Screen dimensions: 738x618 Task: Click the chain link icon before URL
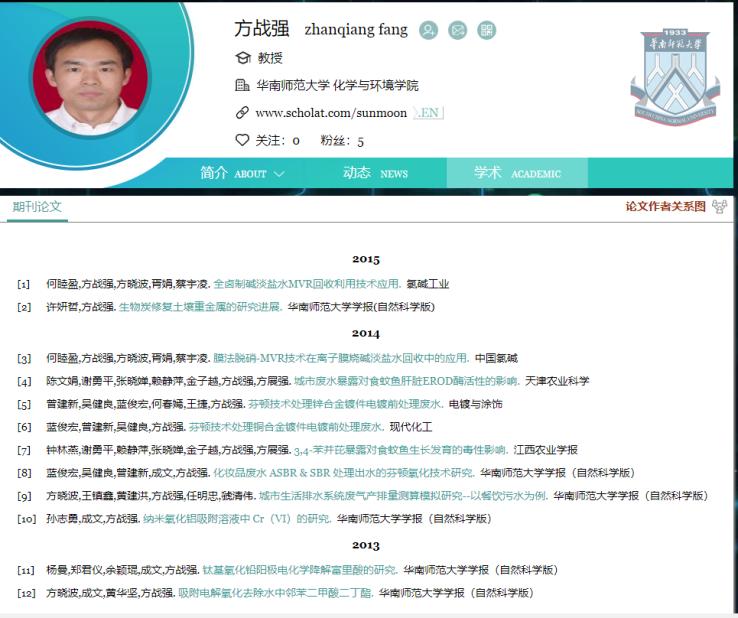click(241, 113)
